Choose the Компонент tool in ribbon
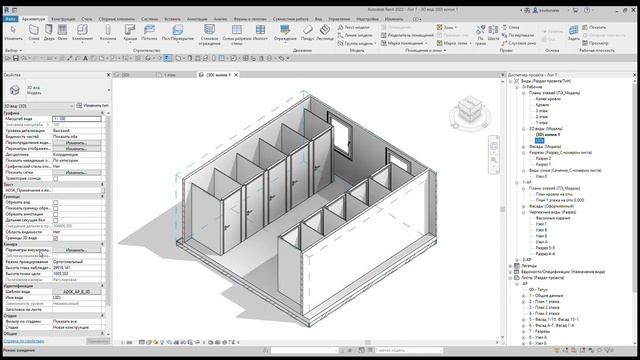This screenshot has width=640, height=360. (82, 32)
